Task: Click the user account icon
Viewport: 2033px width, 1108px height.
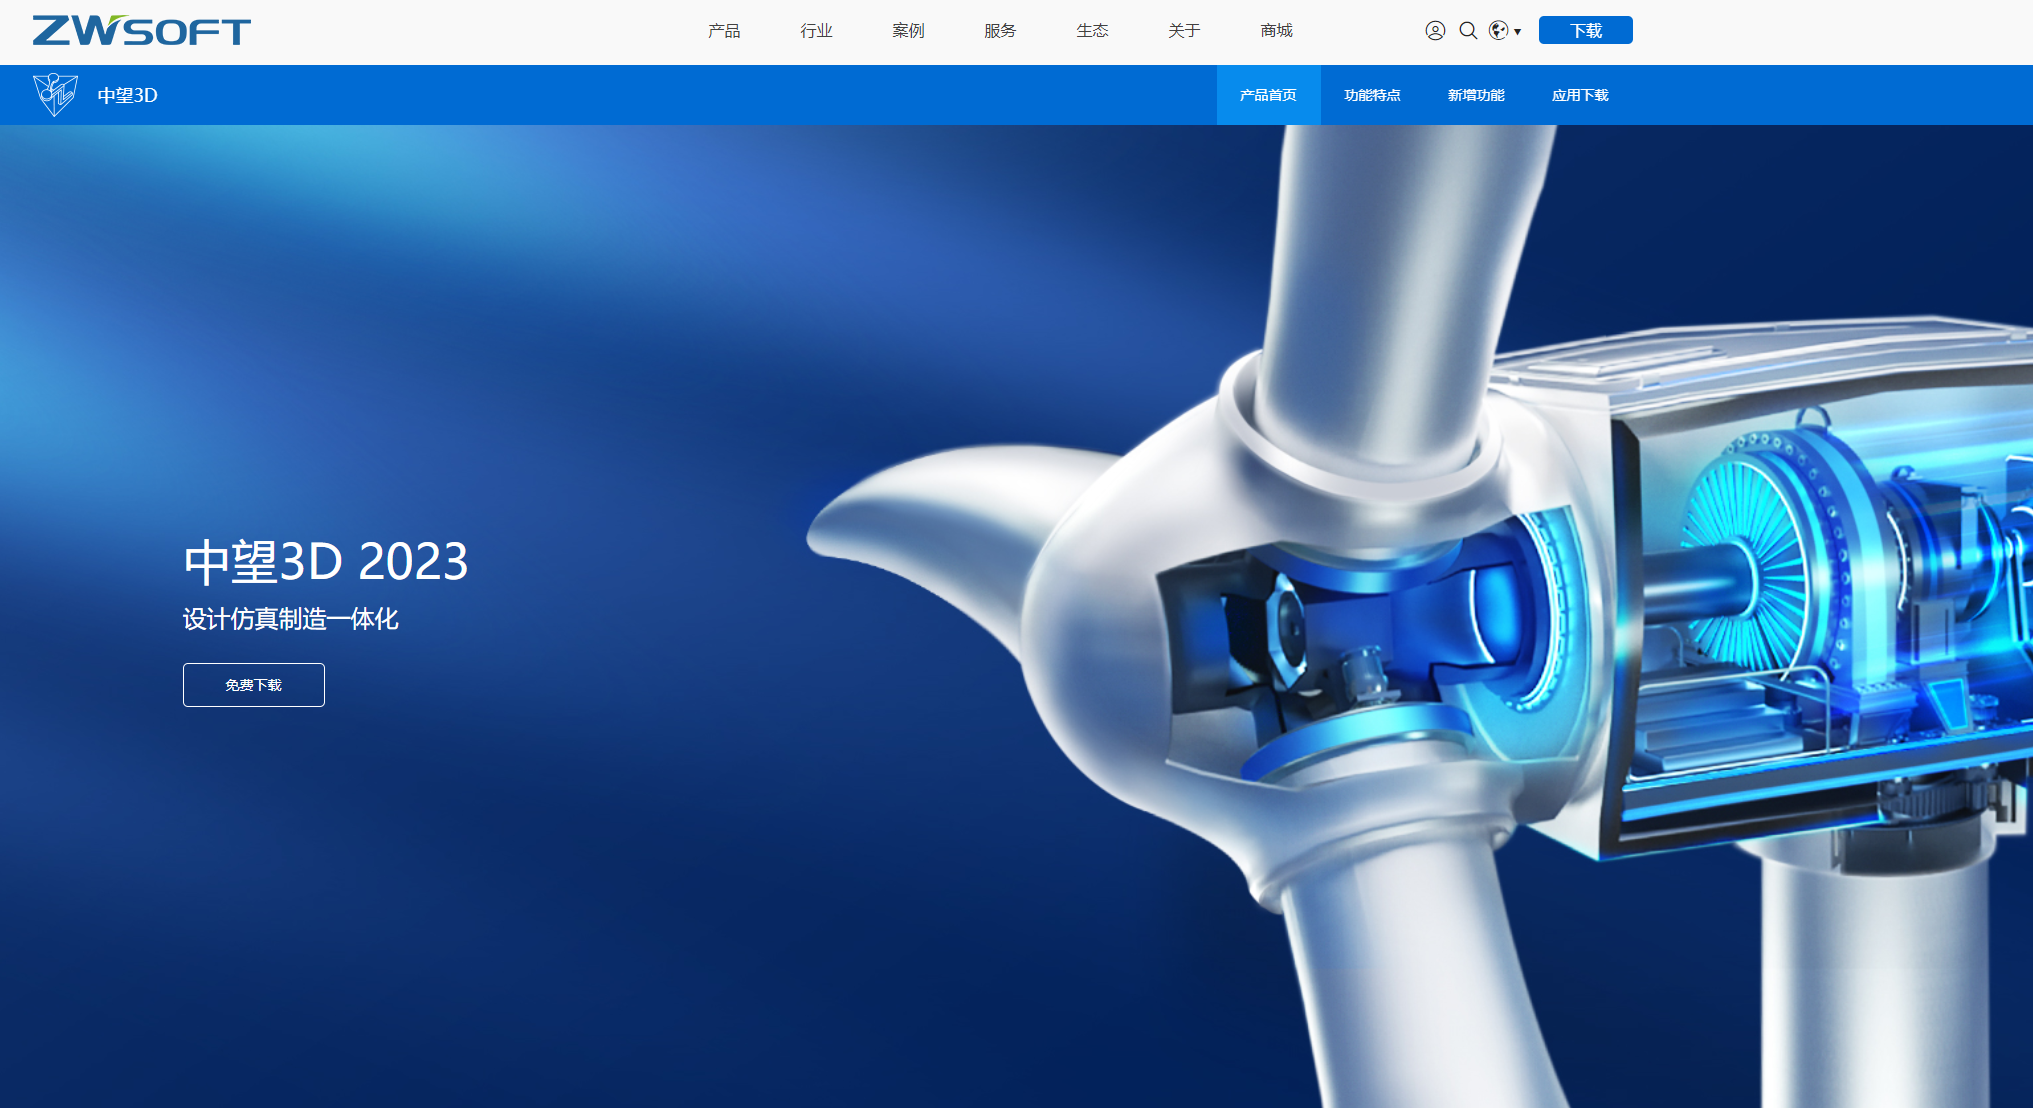Action: (x=1435, y=31)
